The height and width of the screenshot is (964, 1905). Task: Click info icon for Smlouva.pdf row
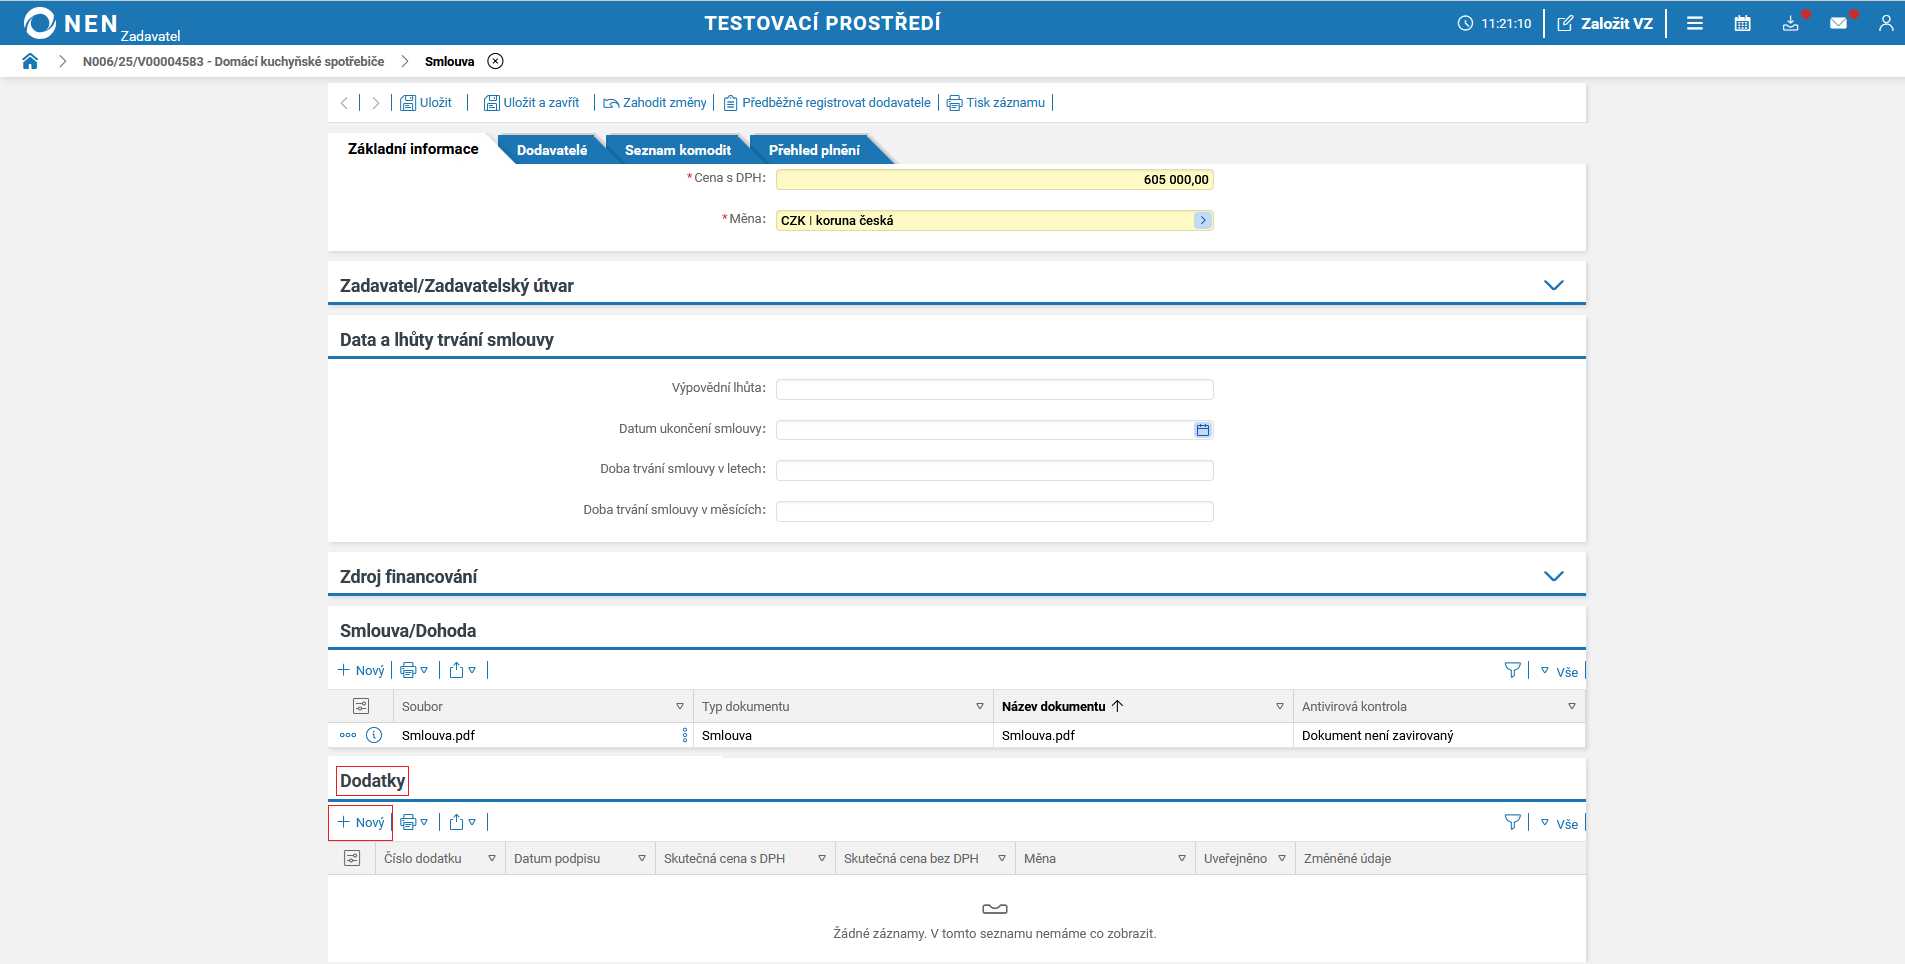click(x=374, y=735)
